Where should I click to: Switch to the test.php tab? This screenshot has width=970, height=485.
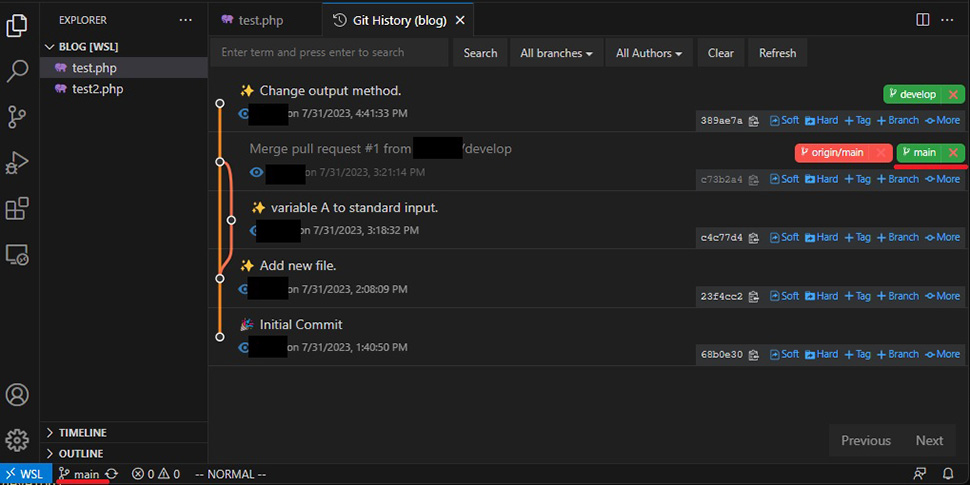pyautogui.click(x=260, y=20)
